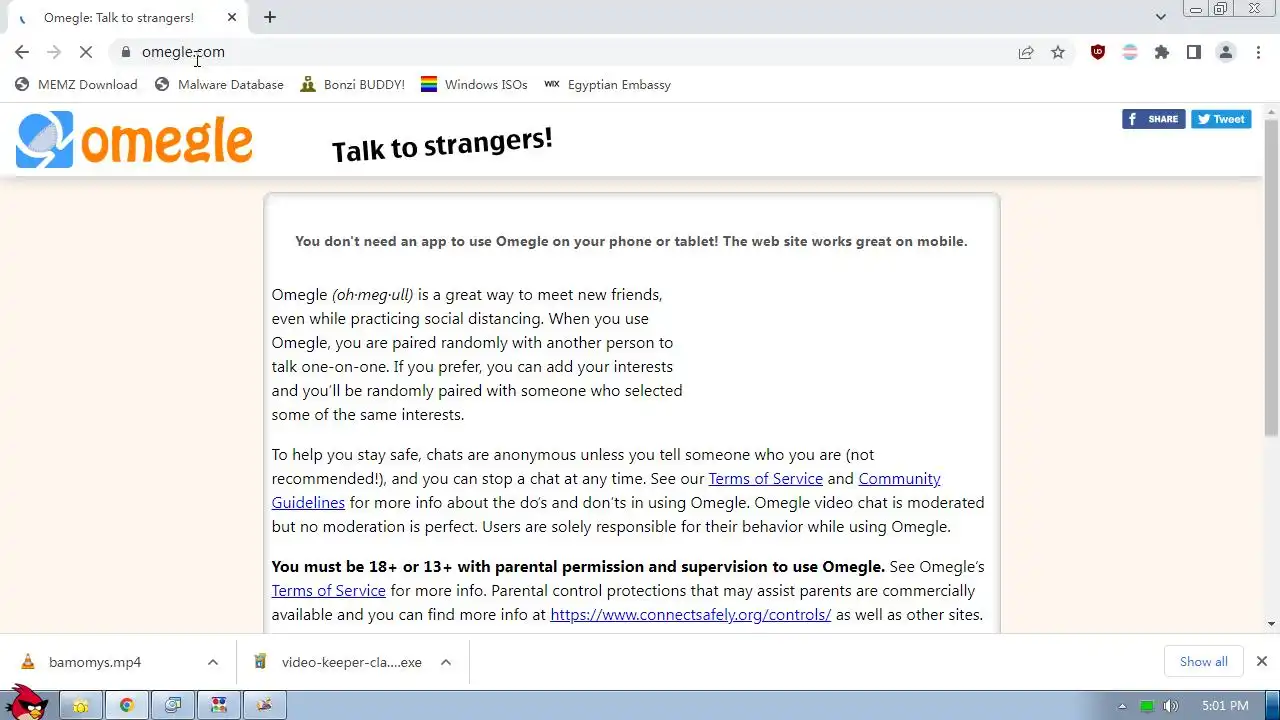Open the Angry Bird start button
This screenshot has height=720, width=1280.
point(25,702)
